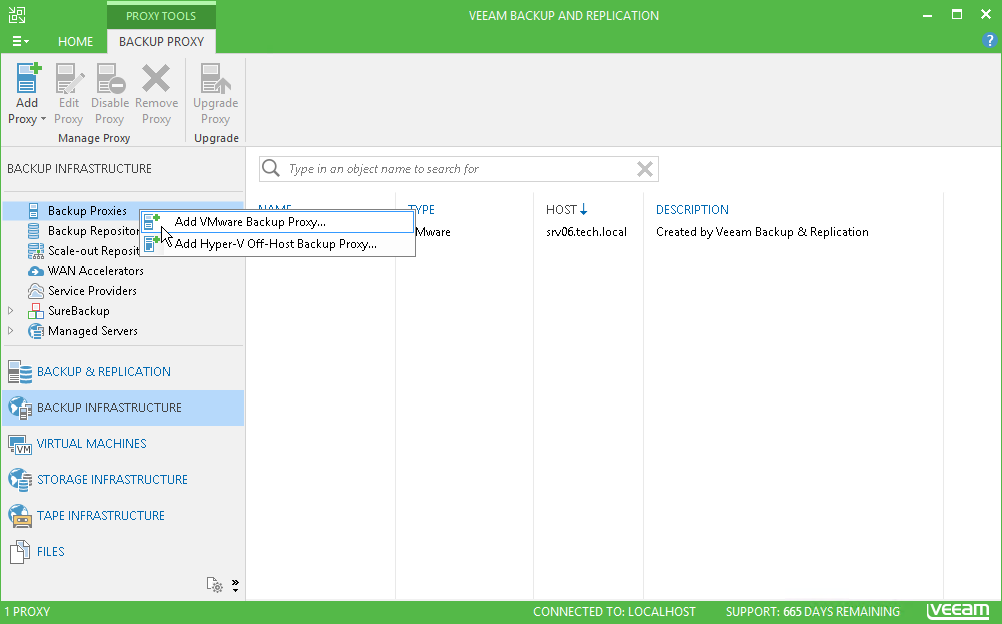Click the SureBackup tree icon
This screenshot has width=1002, height=624.
[x=36, y=311]
